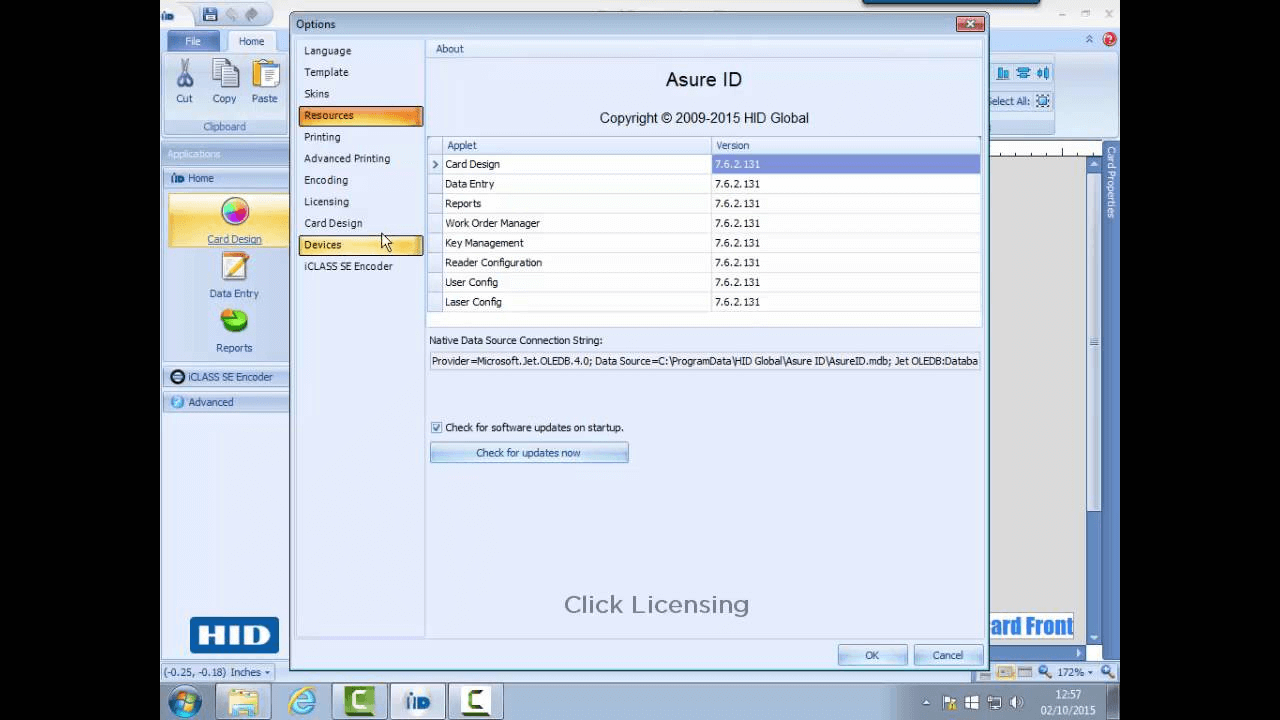
Task: Select Devices in Options list
Action: point(361,245)
